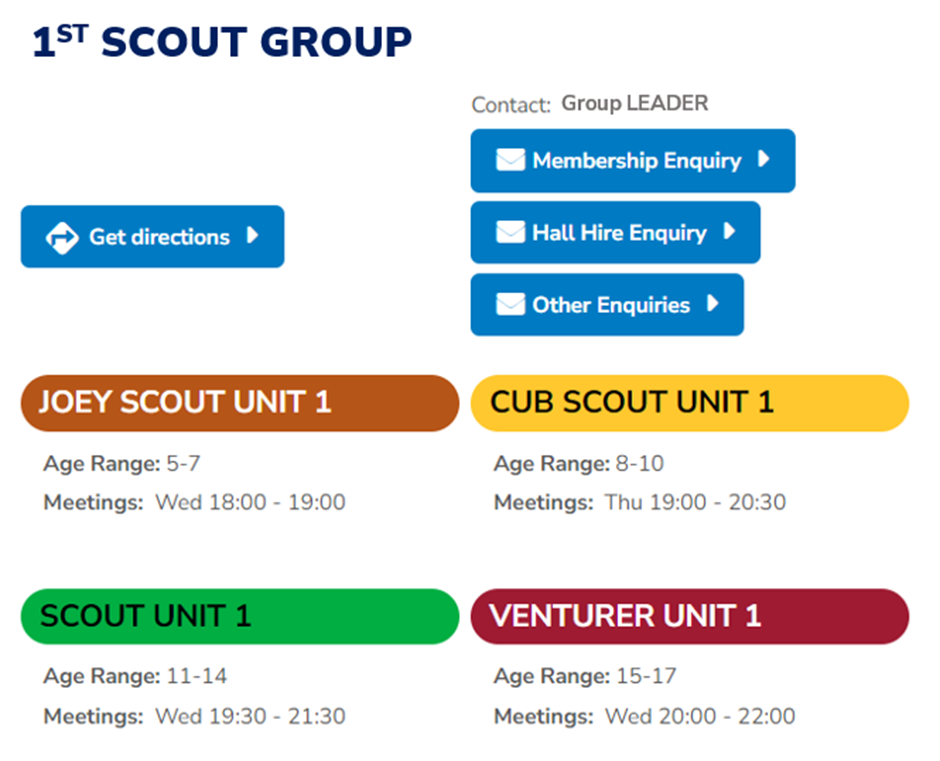Select the Cub Scout Unit 1 header
940x761 pixels.
pos(689,403)
